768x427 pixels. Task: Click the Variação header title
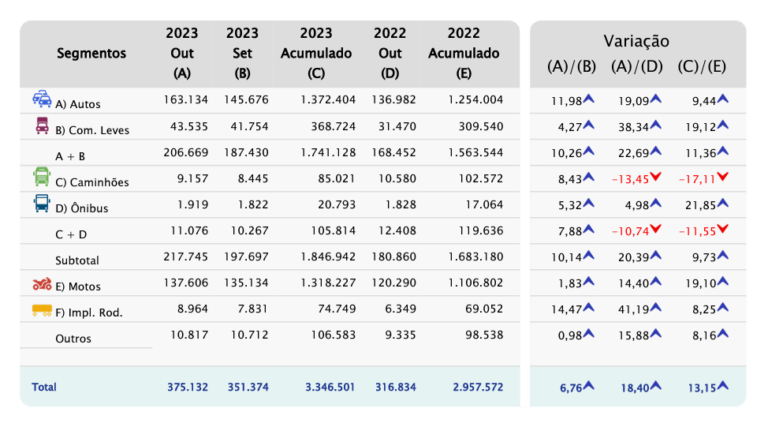tap(636, 41)
